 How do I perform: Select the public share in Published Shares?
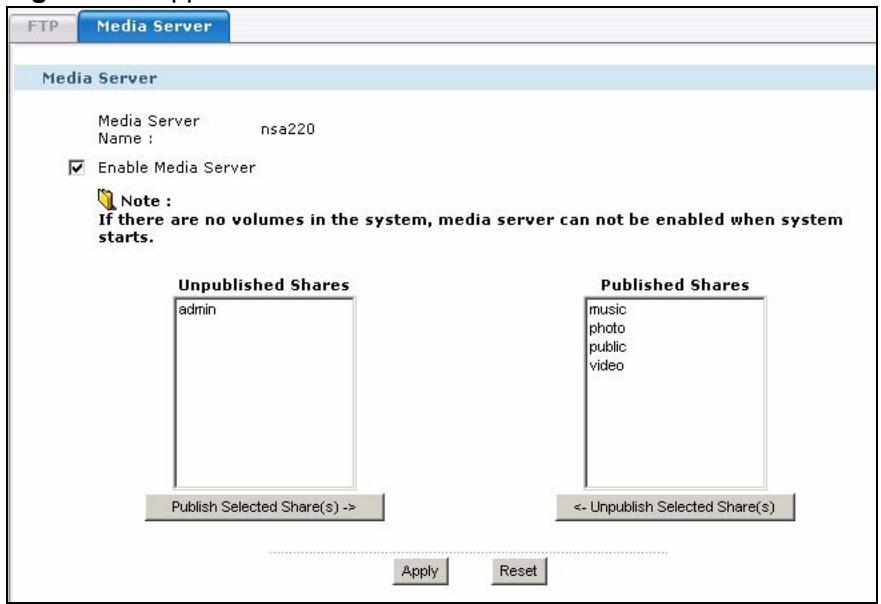click(x=607, y=347)
